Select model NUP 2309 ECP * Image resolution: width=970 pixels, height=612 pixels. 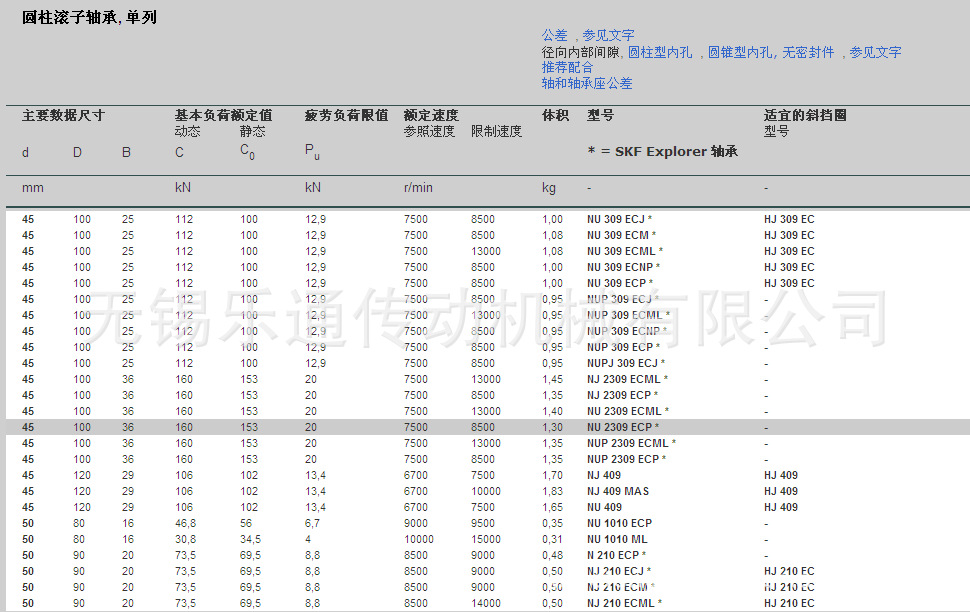(x=626, y=459)
